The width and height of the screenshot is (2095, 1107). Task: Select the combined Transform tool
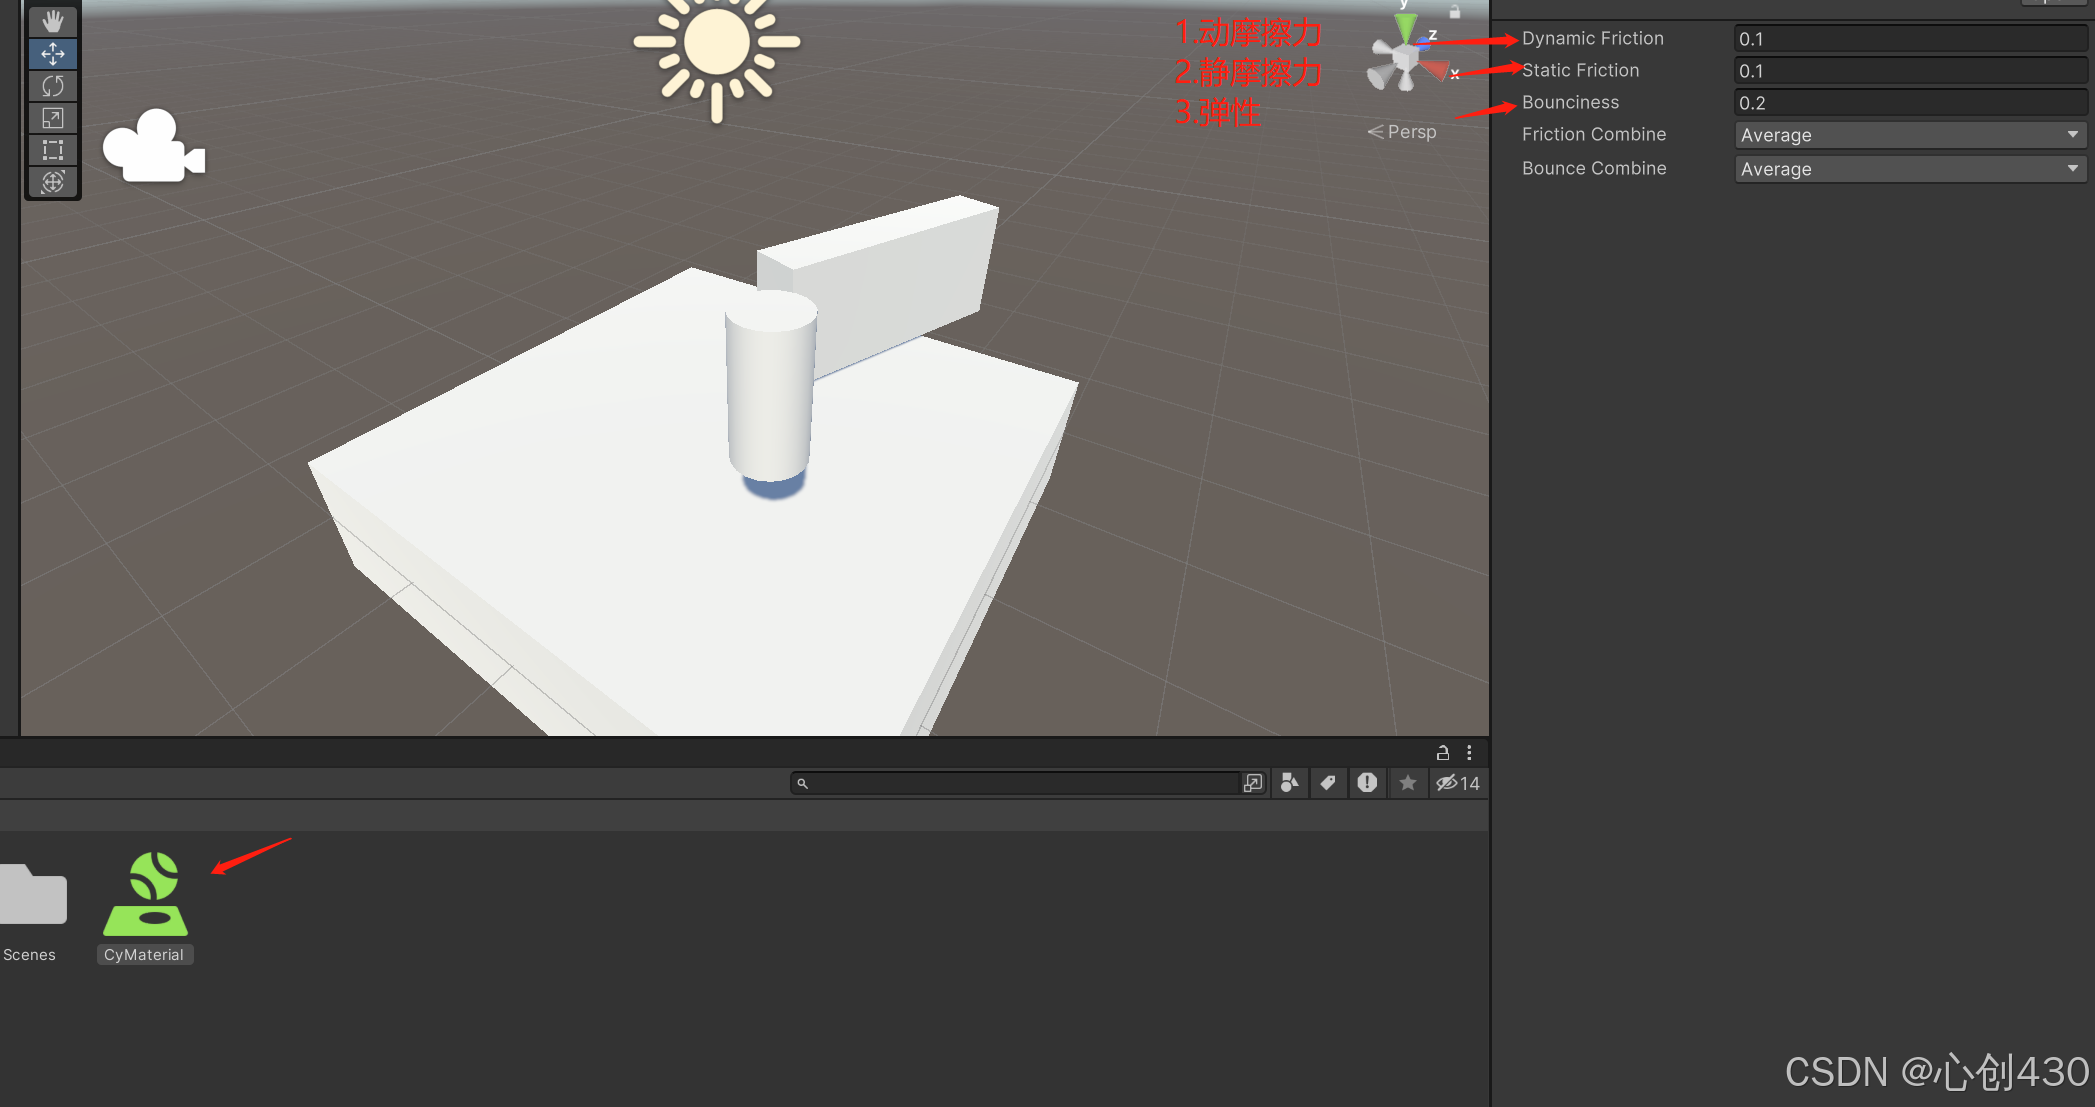pyautogui.click(x=53, y=182)
